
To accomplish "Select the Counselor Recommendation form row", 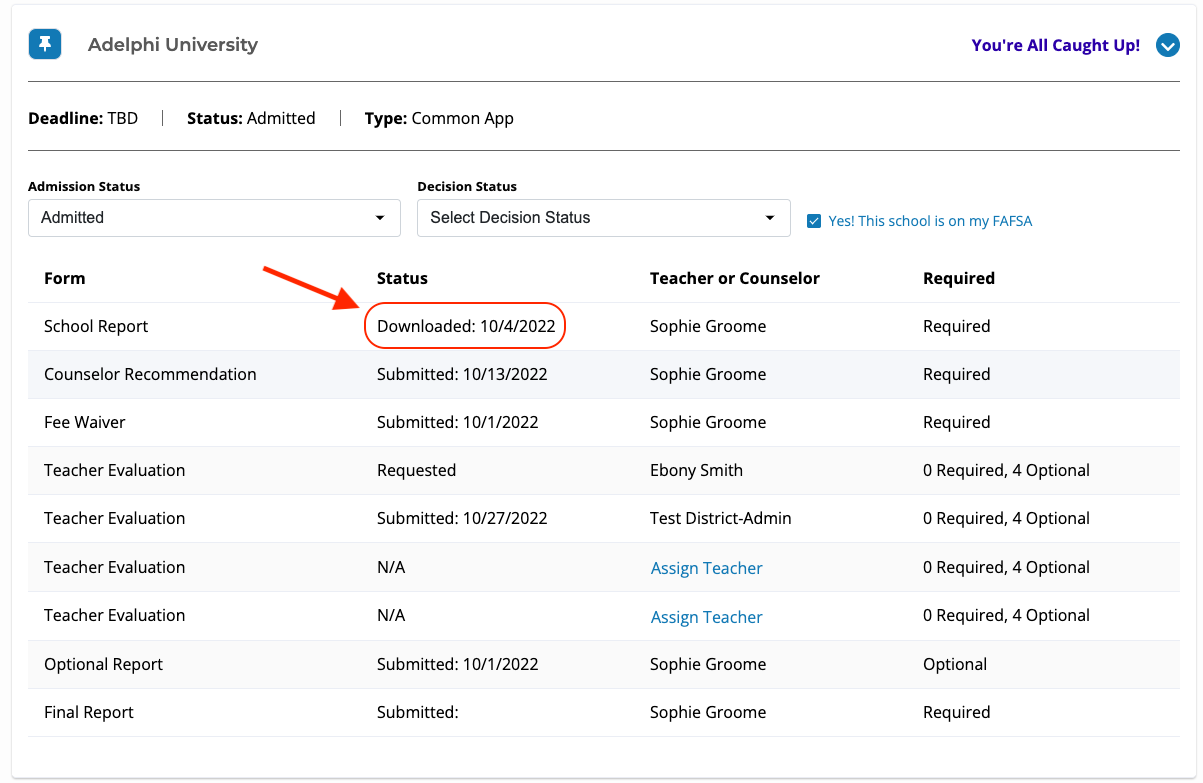I will (150, 374).
